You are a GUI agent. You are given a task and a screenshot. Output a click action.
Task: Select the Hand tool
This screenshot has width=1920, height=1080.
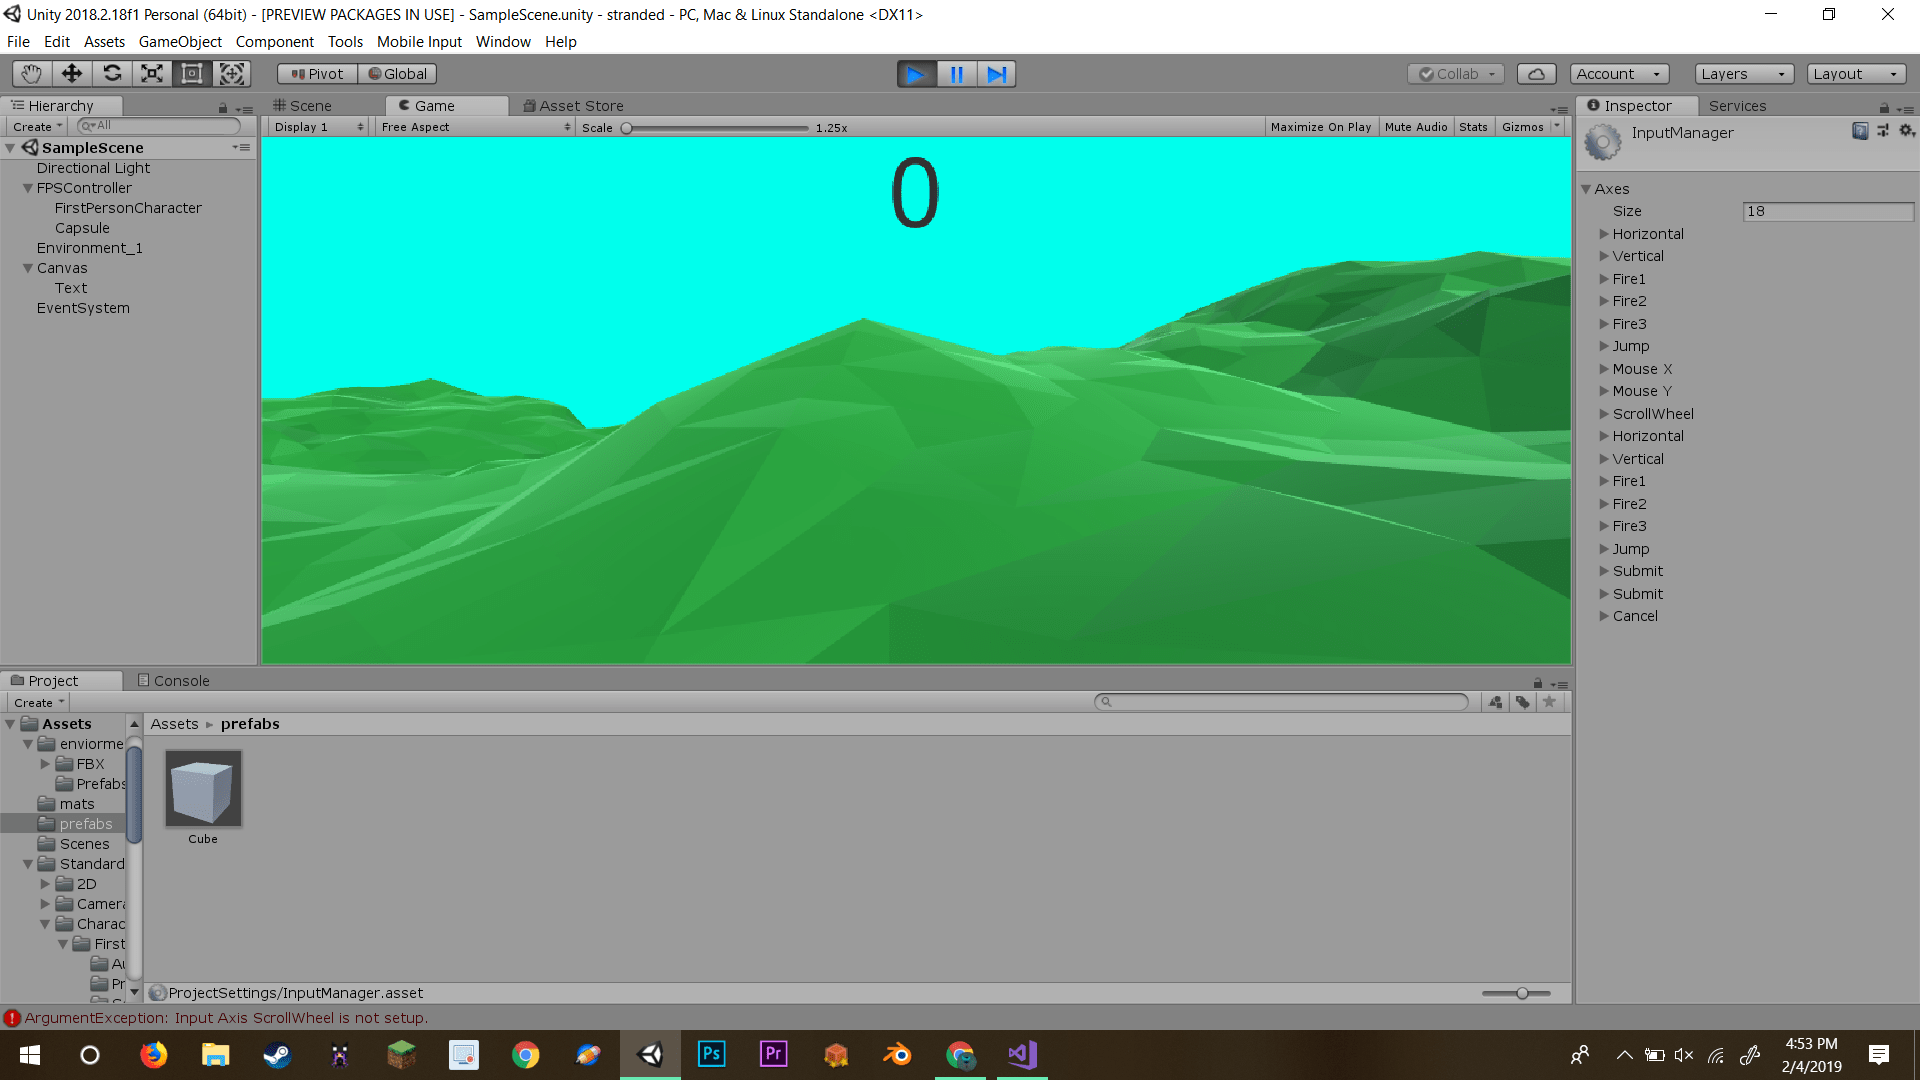point(31,73)
